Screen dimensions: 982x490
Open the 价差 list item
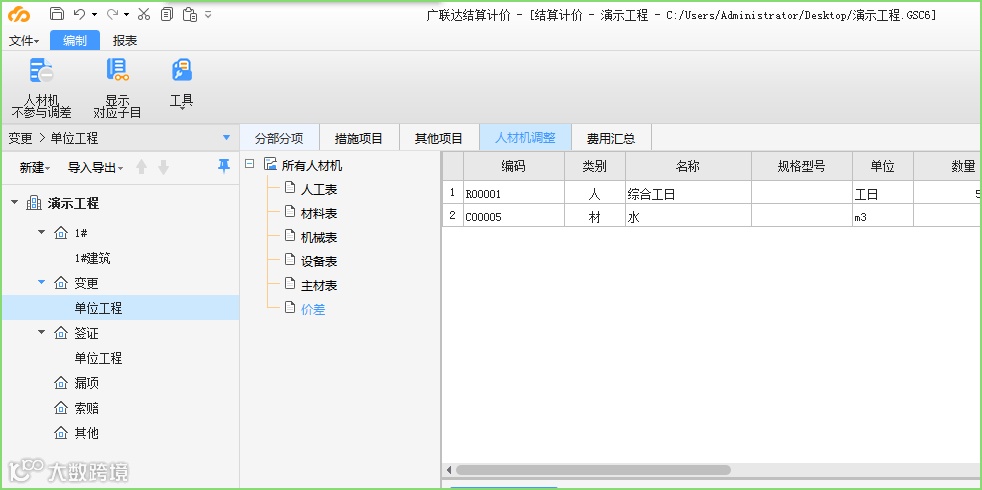pos(313,310)
